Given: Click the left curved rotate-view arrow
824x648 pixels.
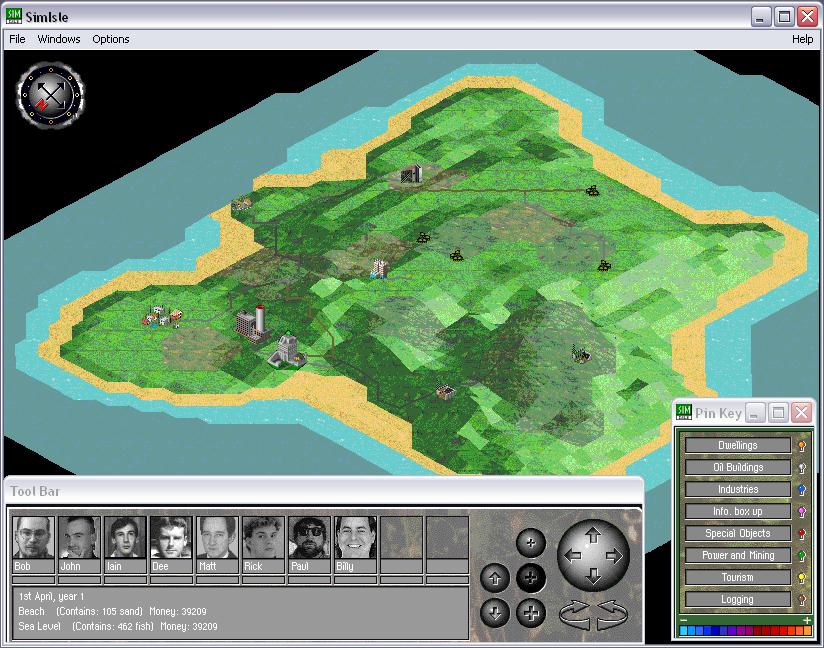Looking at the screenshot, I should (576, 614).
